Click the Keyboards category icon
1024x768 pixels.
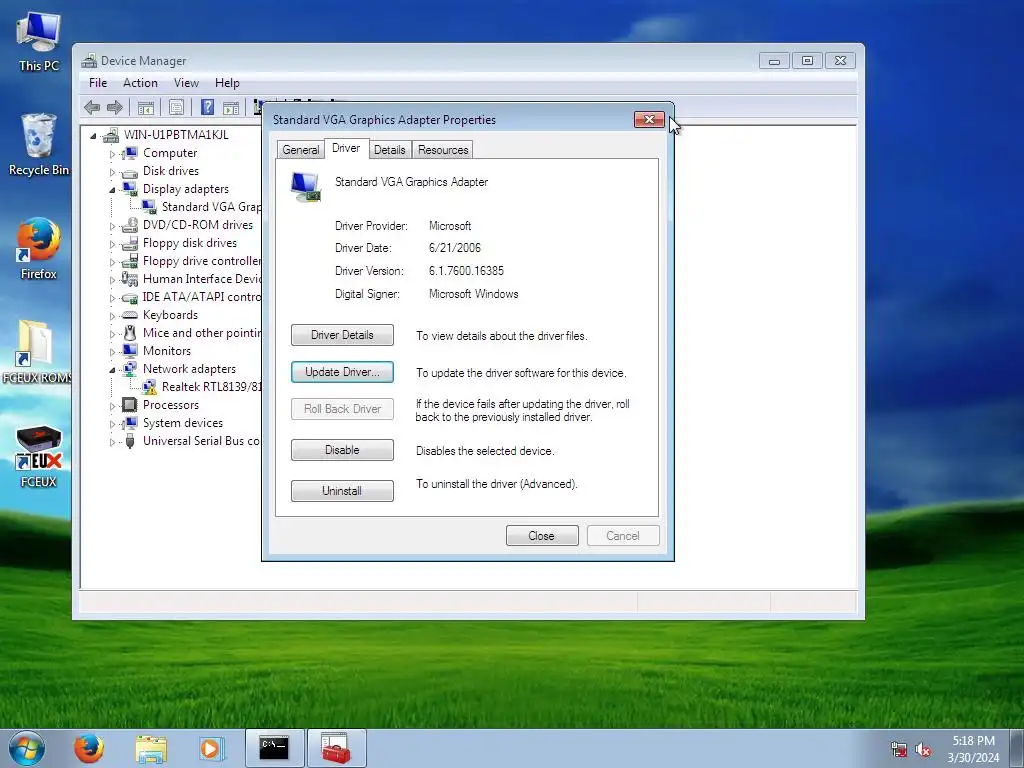click(x=130, y=315)
